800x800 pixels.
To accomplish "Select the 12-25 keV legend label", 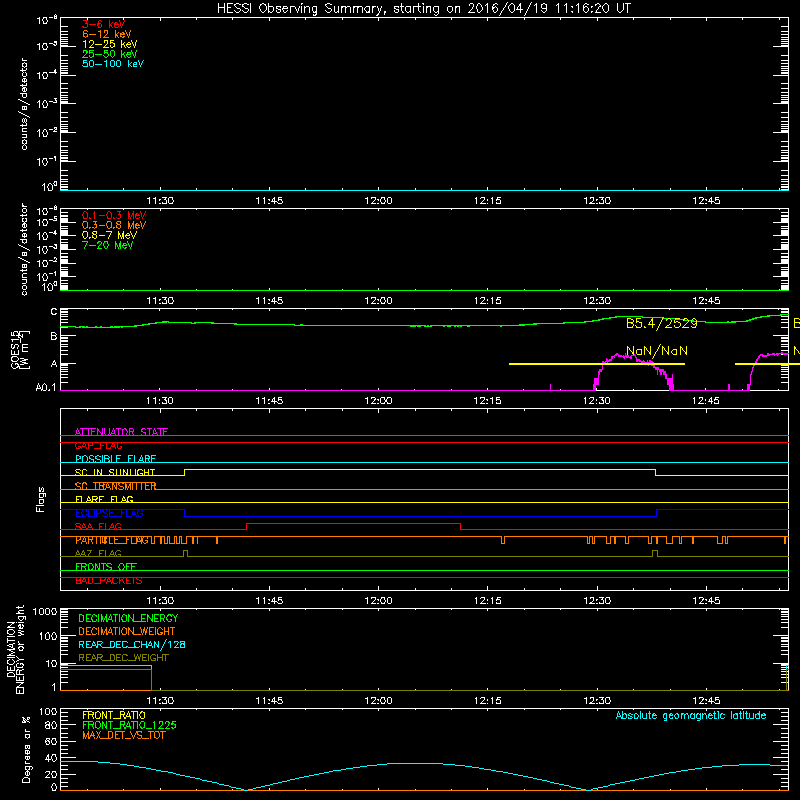I will pyautogui.click(x=110, y=44).
